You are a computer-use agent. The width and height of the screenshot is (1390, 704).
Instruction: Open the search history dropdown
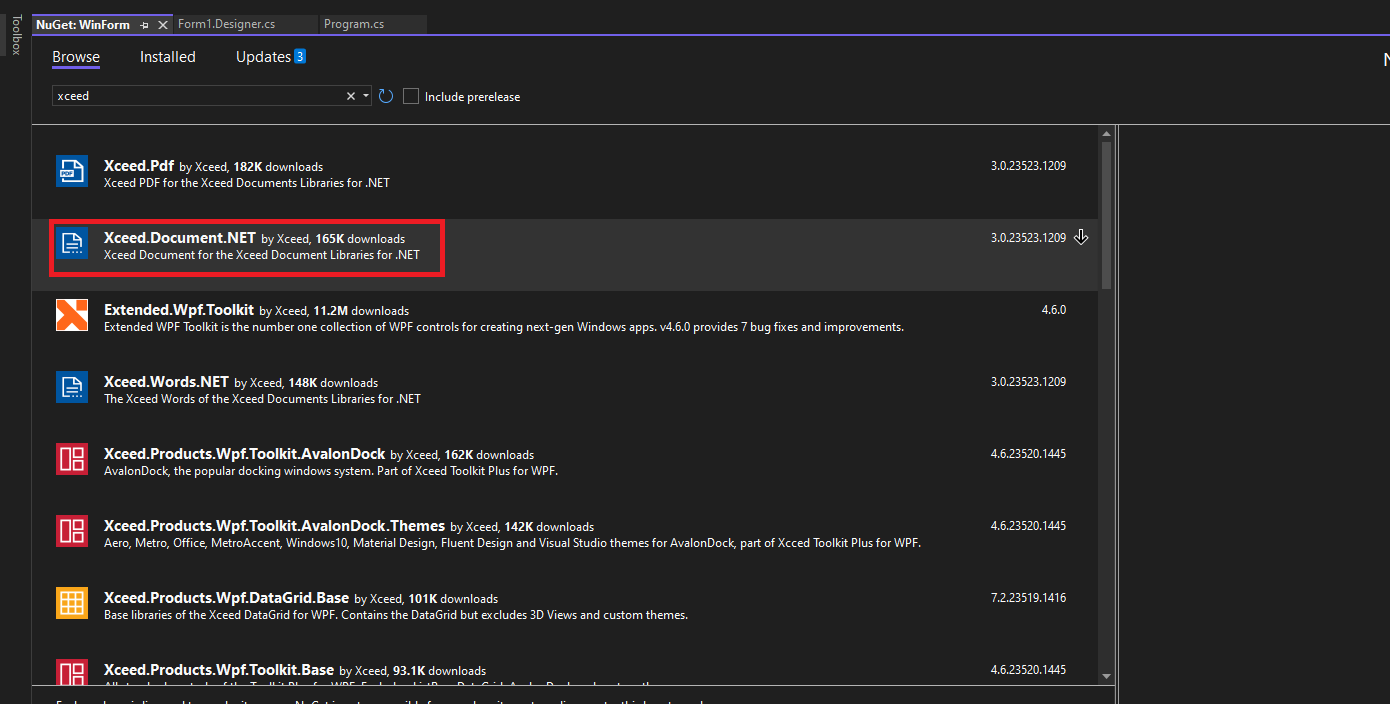[x=365, y=95]
